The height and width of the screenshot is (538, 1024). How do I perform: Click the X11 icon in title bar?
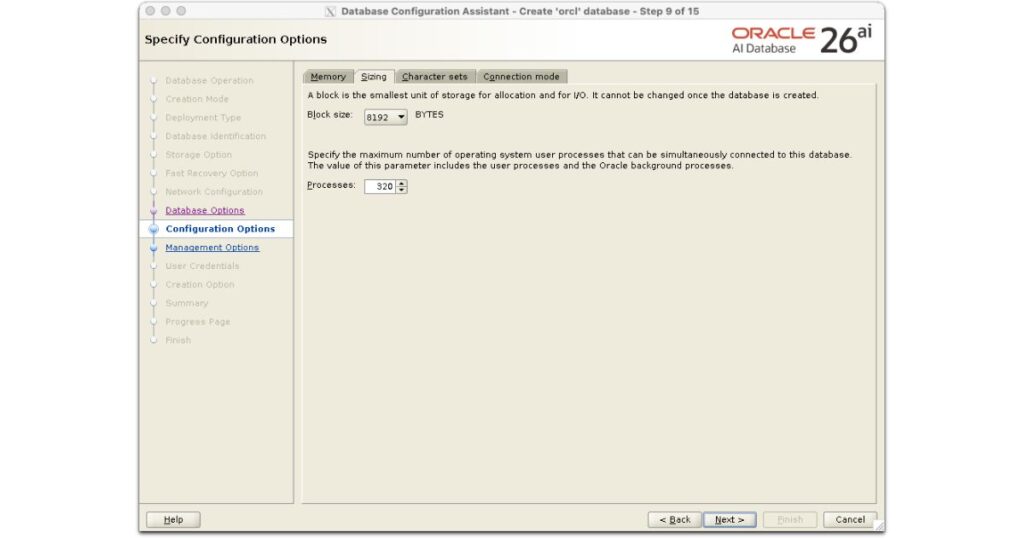[x=330, y=11]
